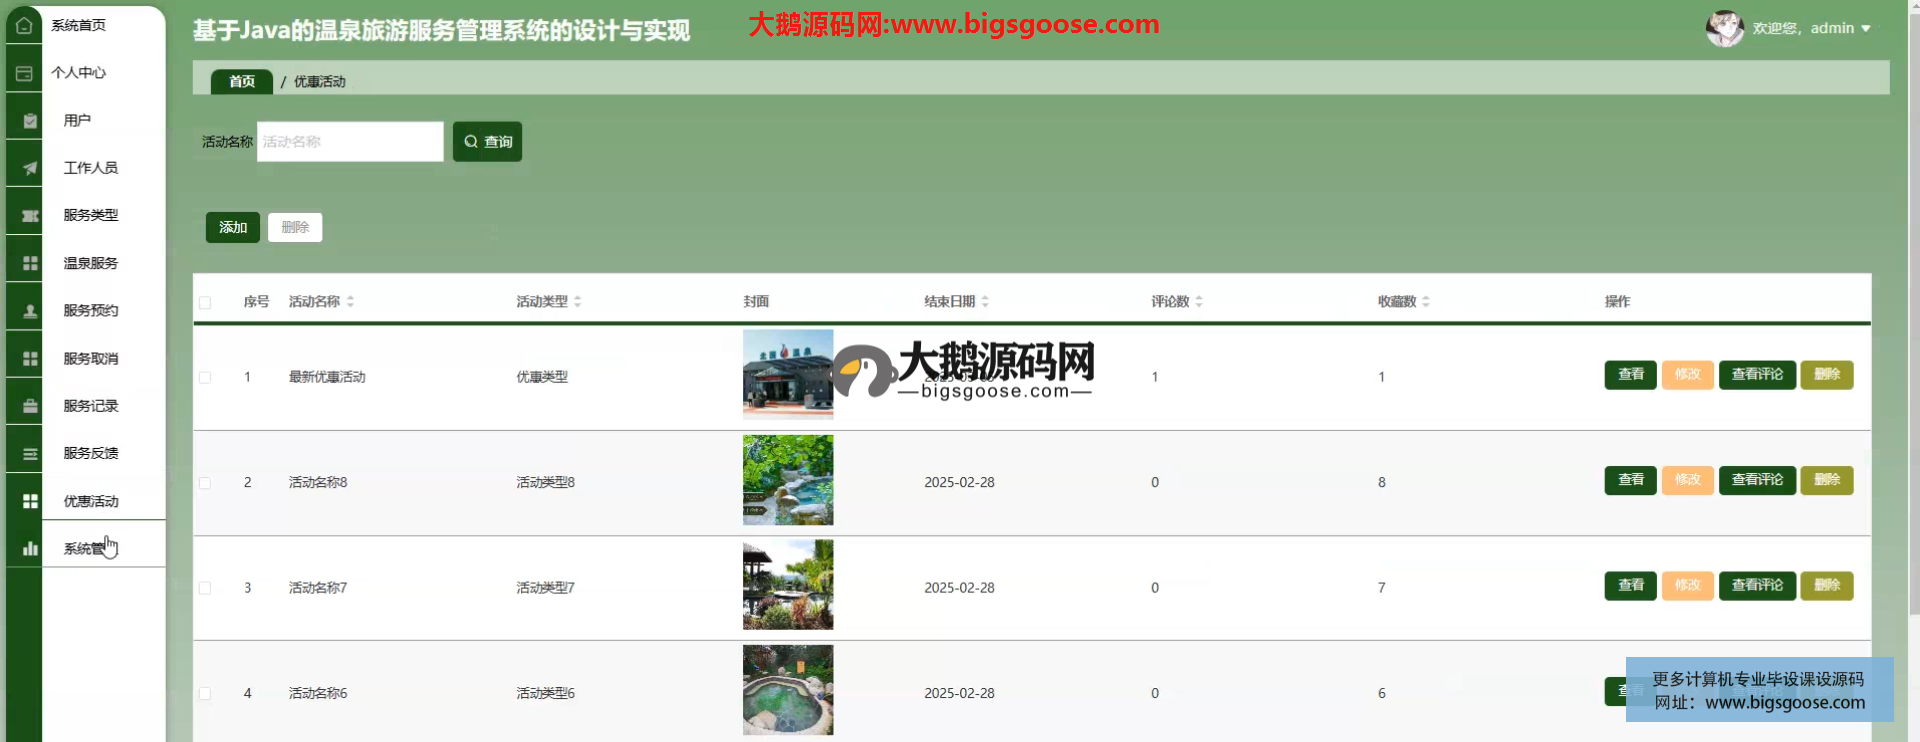Focus the 活动名称 search input field
The height and width of the screenshot is (742, 1920).
click(x=350, y=142)
